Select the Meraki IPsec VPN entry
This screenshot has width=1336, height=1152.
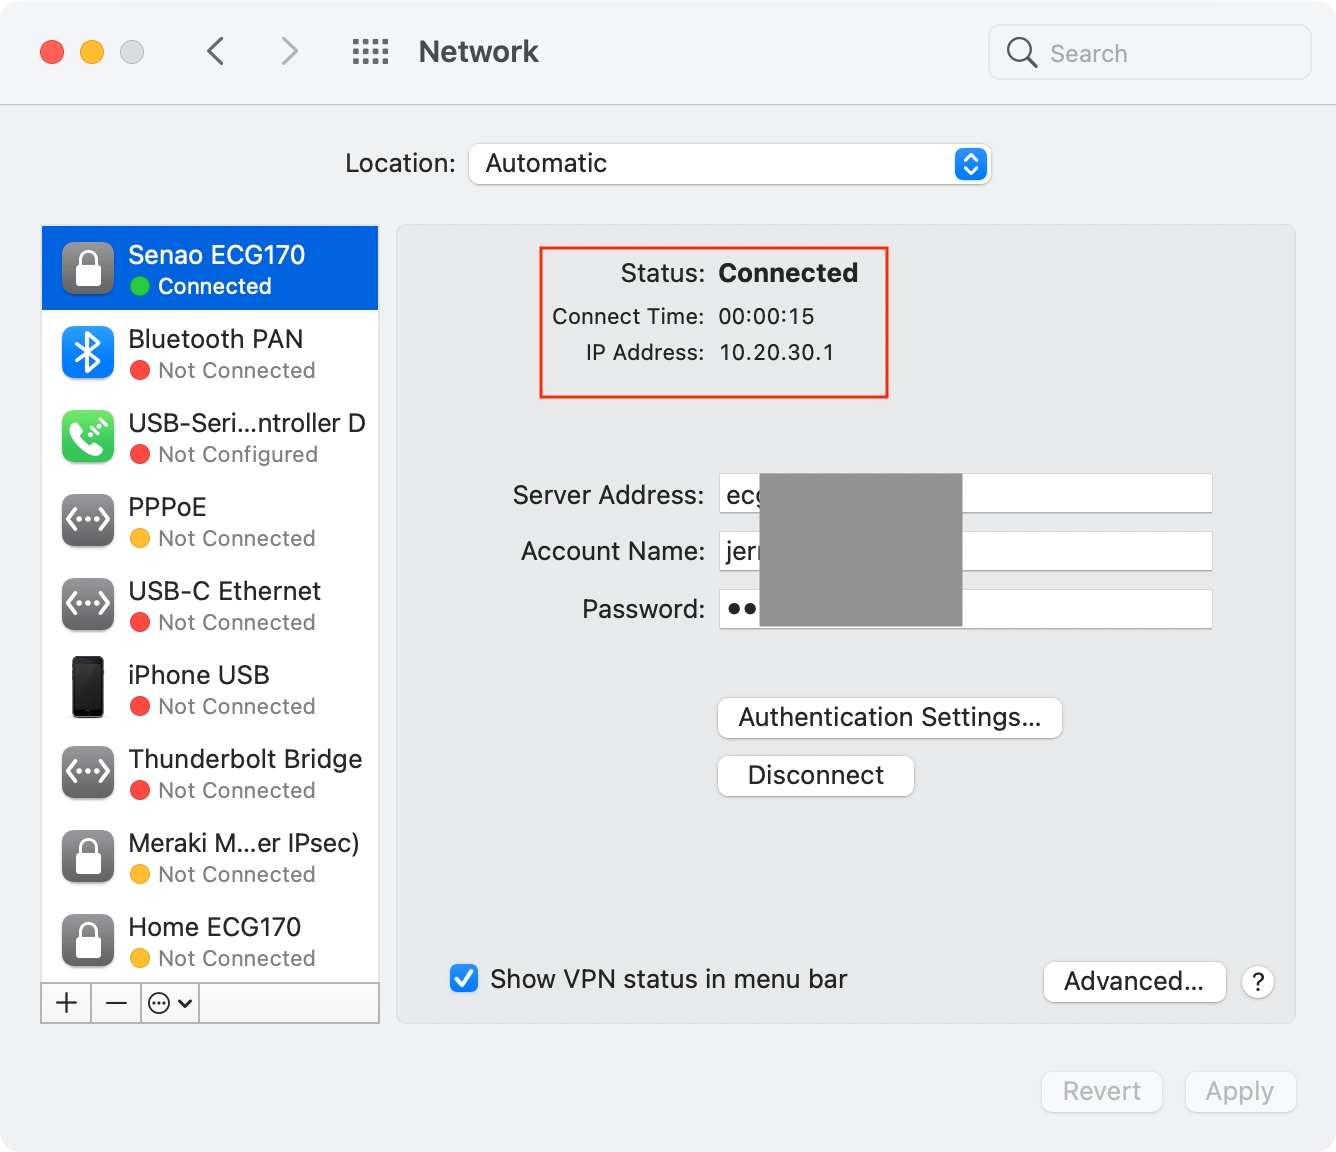[210, 857]
